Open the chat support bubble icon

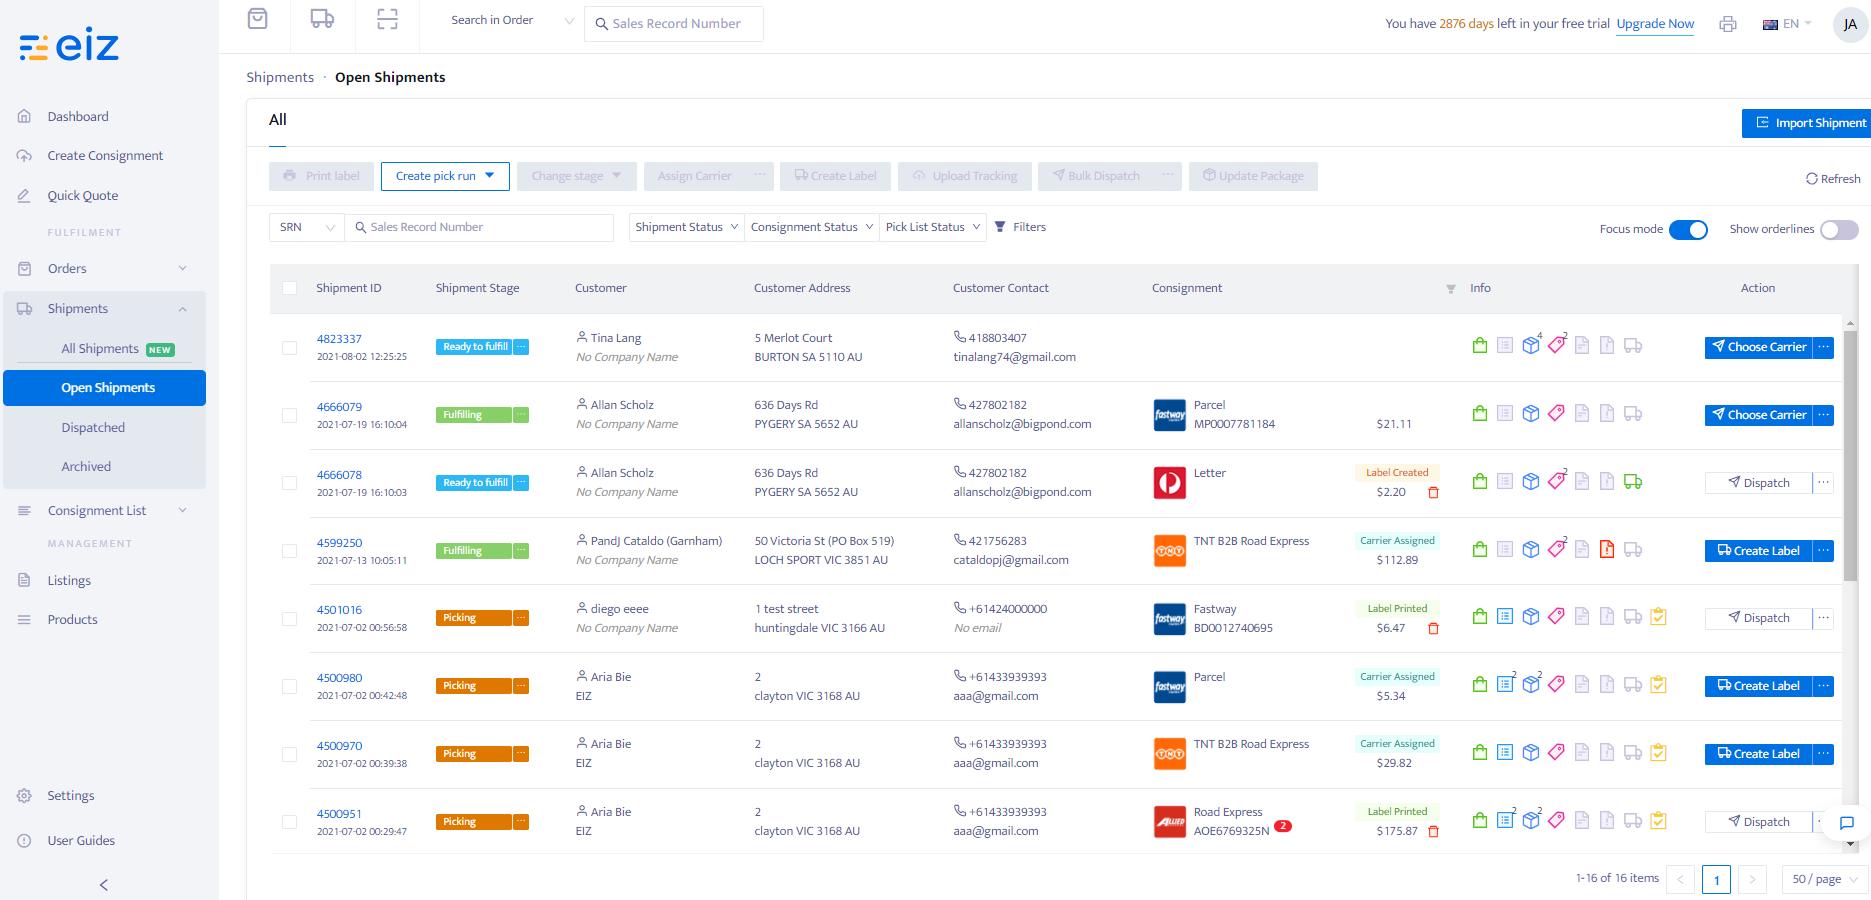click(x=1847, y=823)
